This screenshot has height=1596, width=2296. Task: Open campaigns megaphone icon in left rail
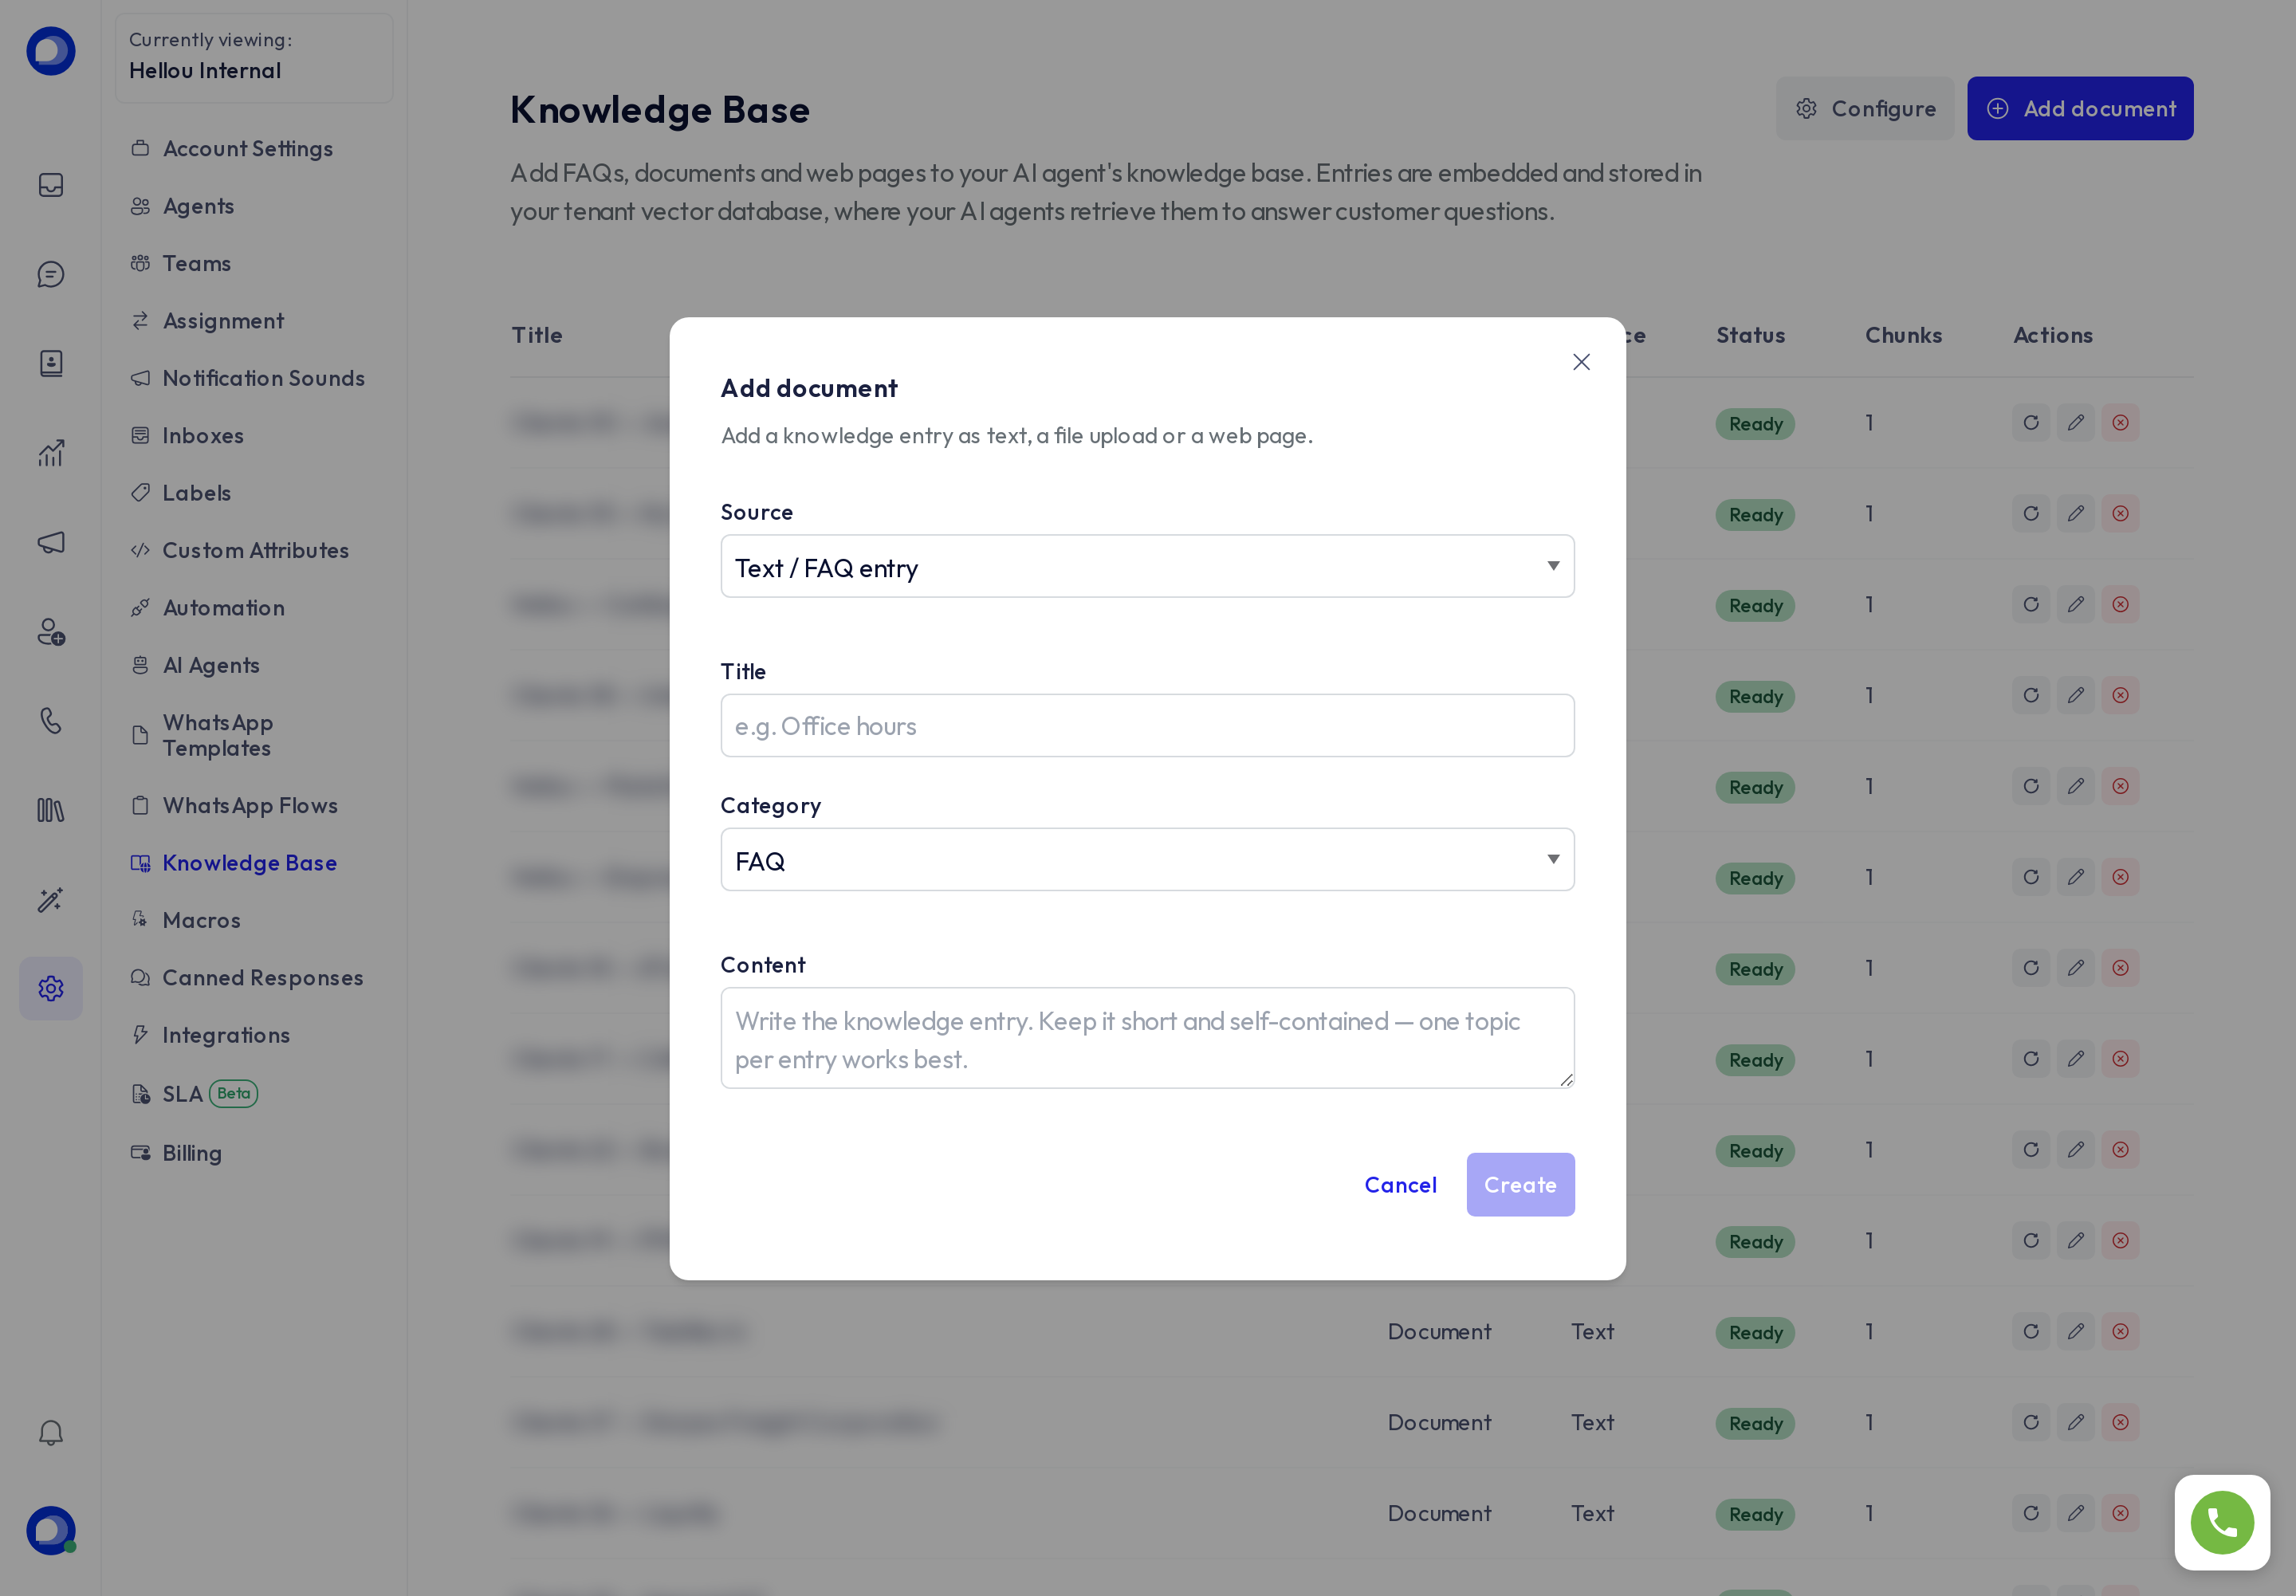click(x=51, y=542)
